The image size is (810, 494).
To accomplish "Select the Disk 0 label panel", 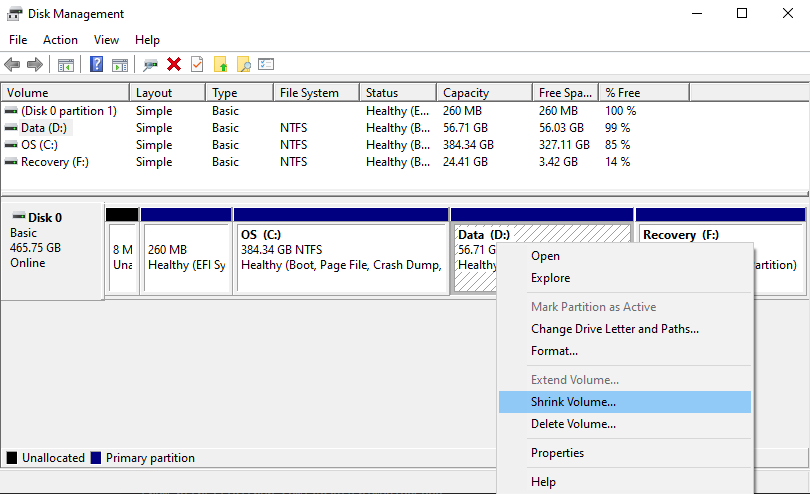I will [52, 251].
